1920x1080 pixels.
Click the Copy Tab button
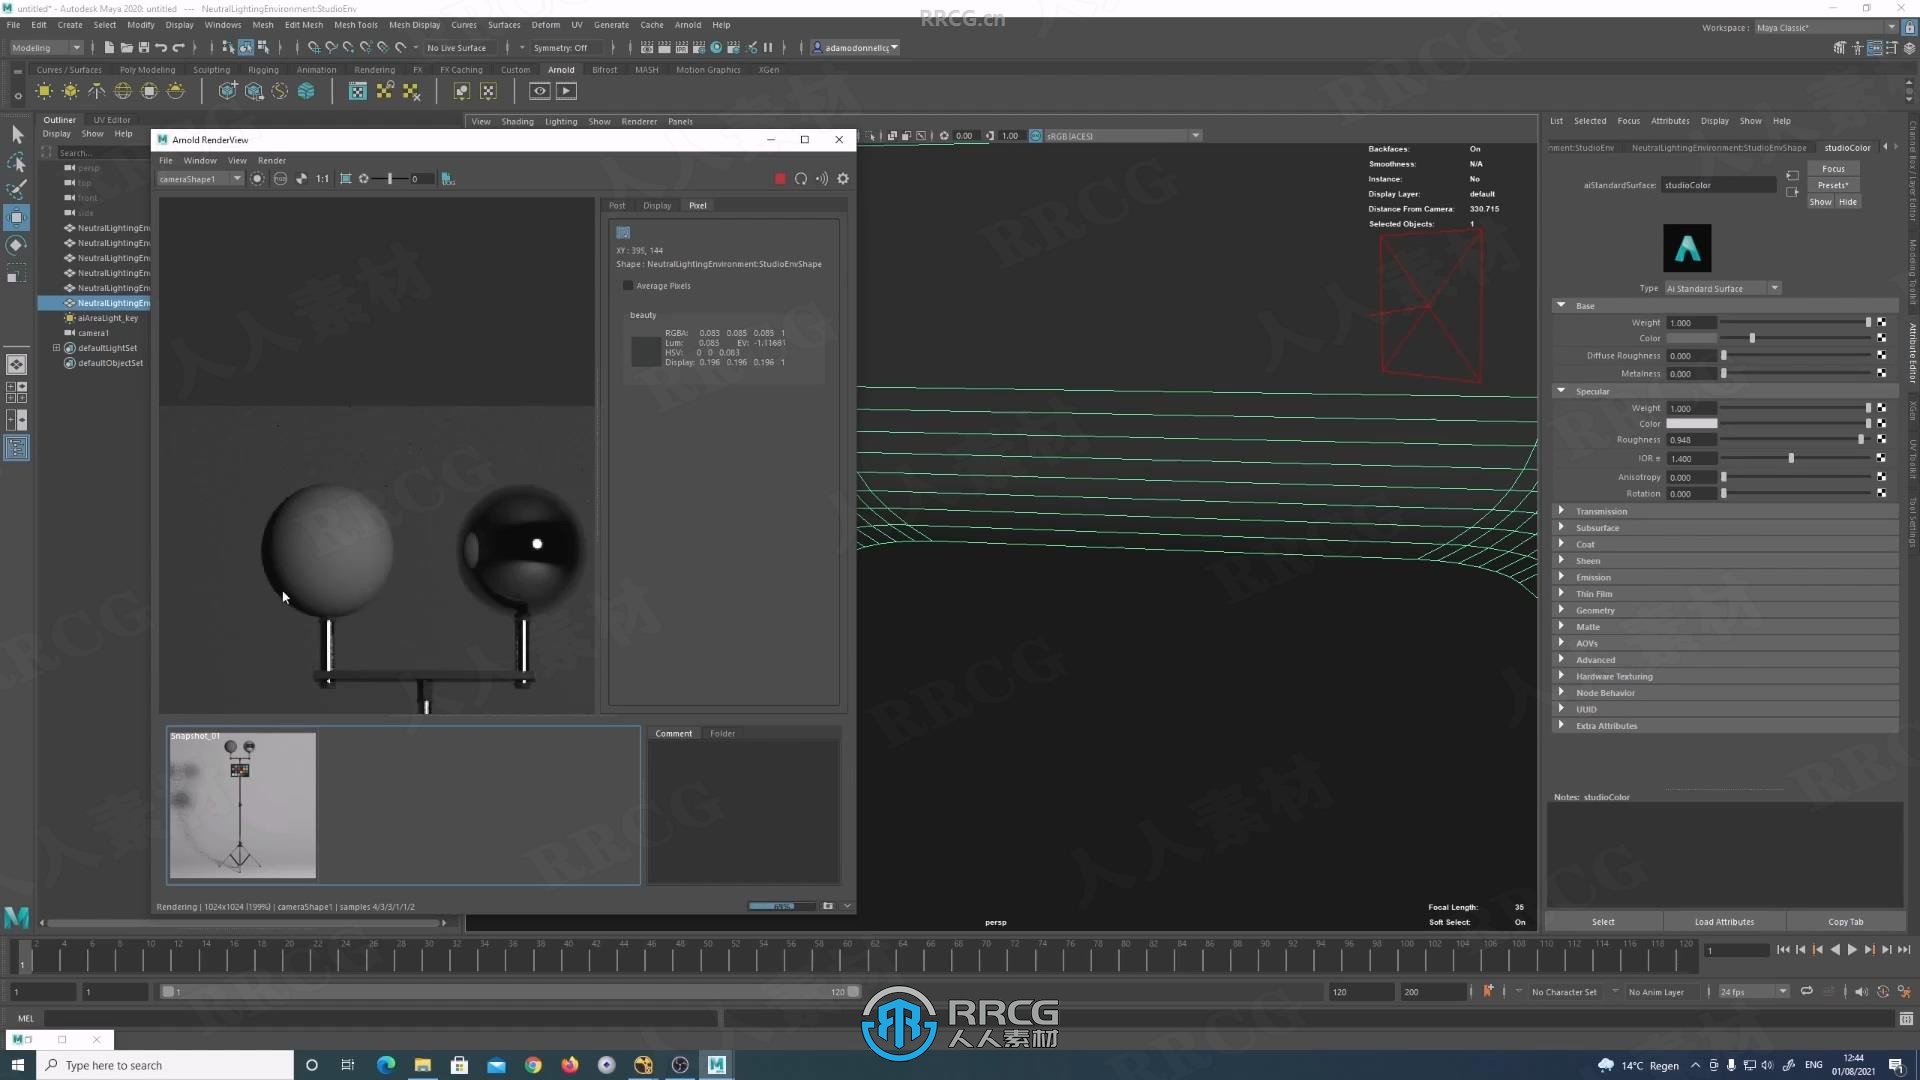pyautogui.click(x=1845, y=921)
